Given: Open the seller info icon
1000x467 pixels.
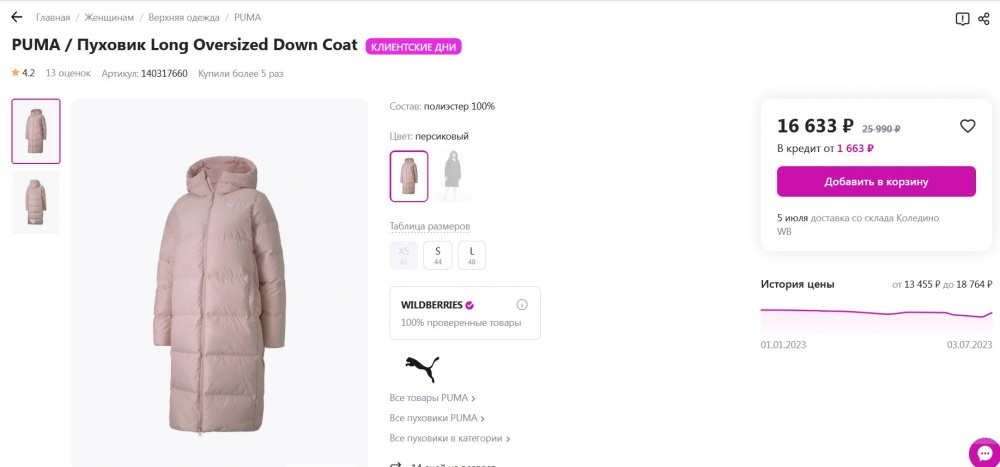Looking at the screenshot, I should [x=522, y=304].
